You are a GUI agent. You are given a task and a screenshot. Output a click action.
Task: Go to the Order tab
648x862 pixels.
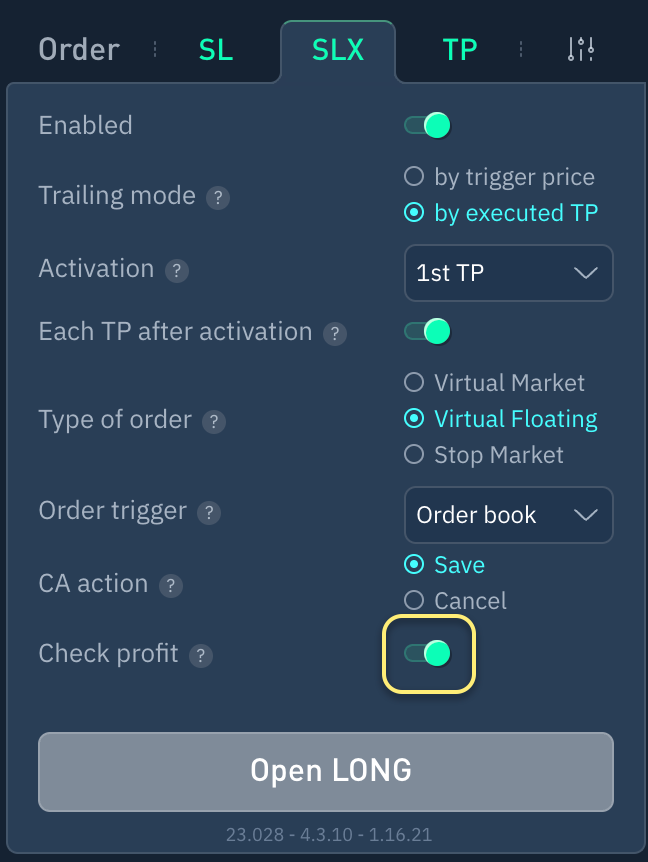pyautogui.click(x=79, y=50)
